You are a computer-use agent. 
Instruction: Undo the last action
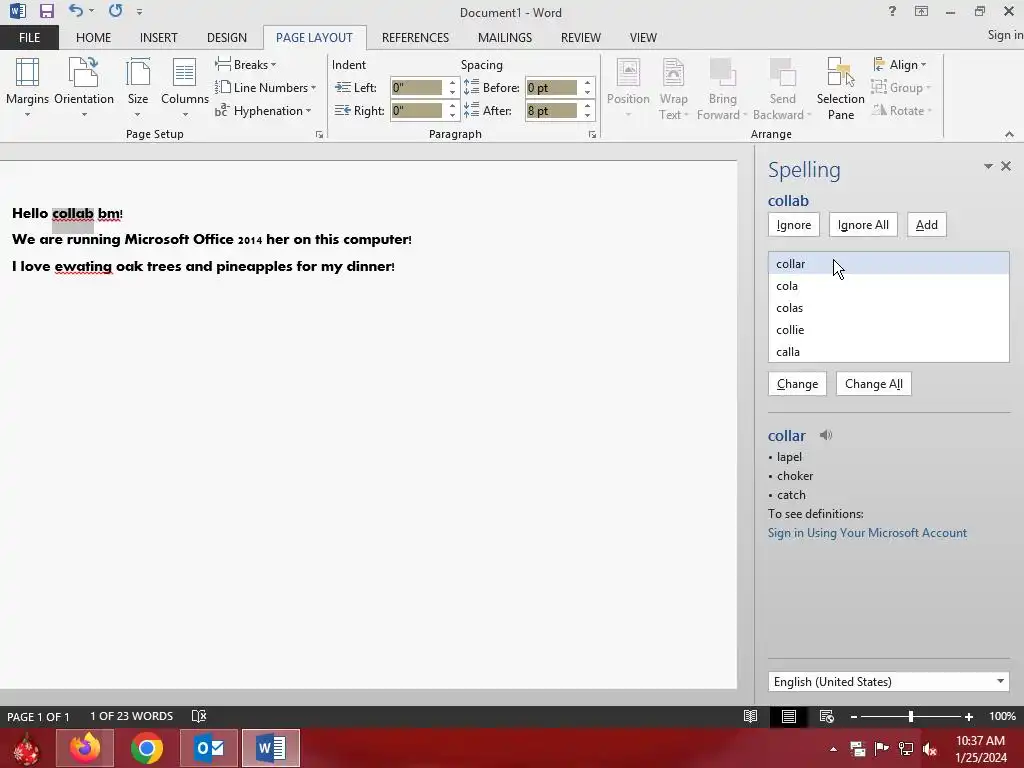[76, 11]
